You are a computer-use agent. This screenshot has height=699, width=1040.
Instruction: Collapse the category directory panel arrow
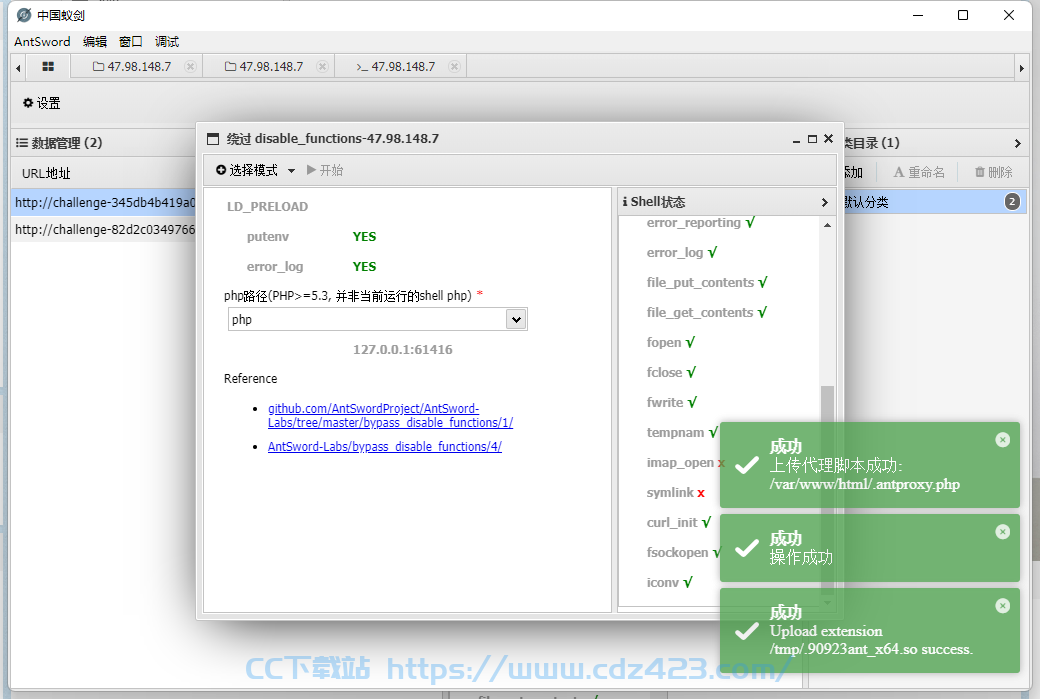tap(1017, 143)
